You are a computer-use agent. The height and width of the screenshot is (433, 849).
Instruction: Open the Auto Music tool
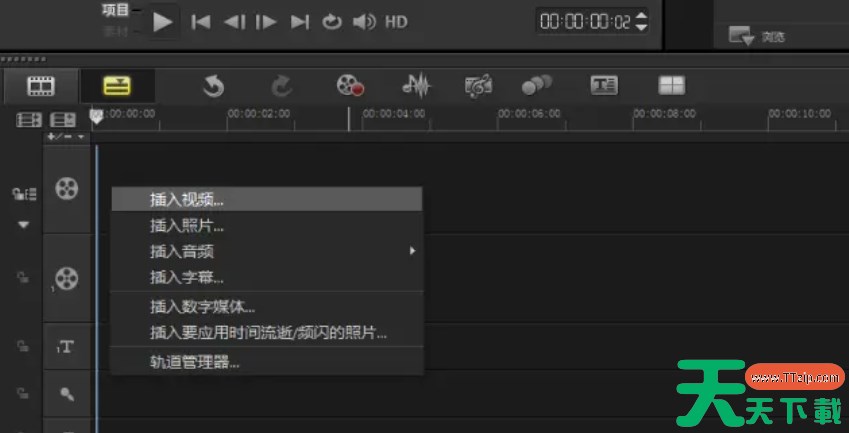coord(479,86)
